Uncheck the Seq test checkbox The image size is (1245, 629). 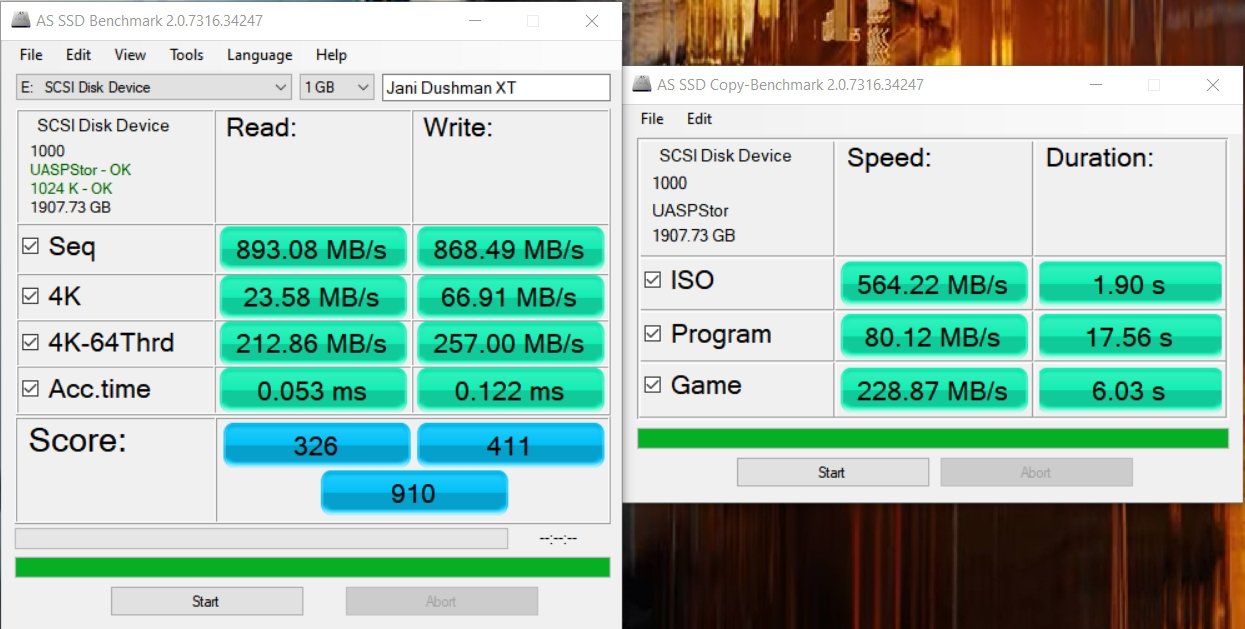(32, 248)
